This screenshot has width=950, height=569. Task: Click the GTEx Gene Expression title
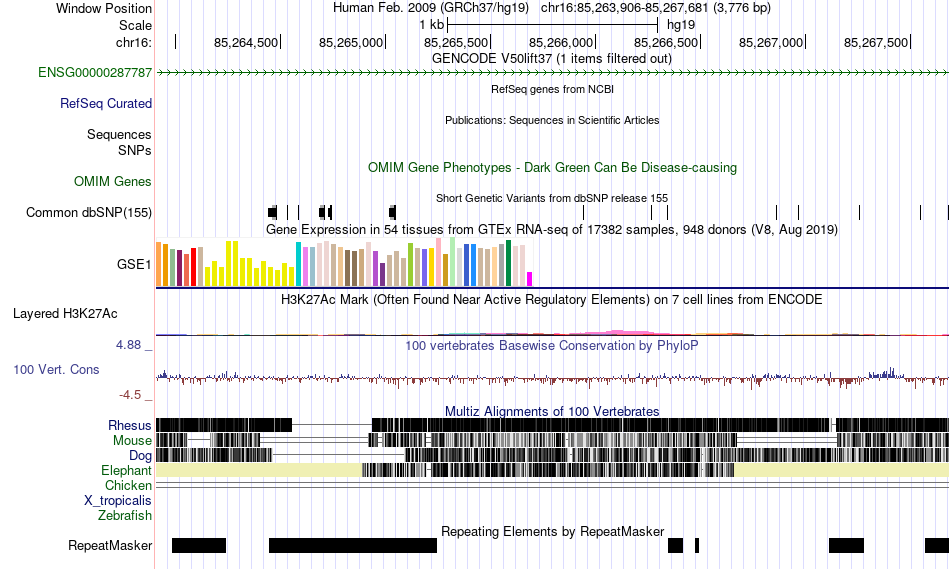click(x=552, y=230)
